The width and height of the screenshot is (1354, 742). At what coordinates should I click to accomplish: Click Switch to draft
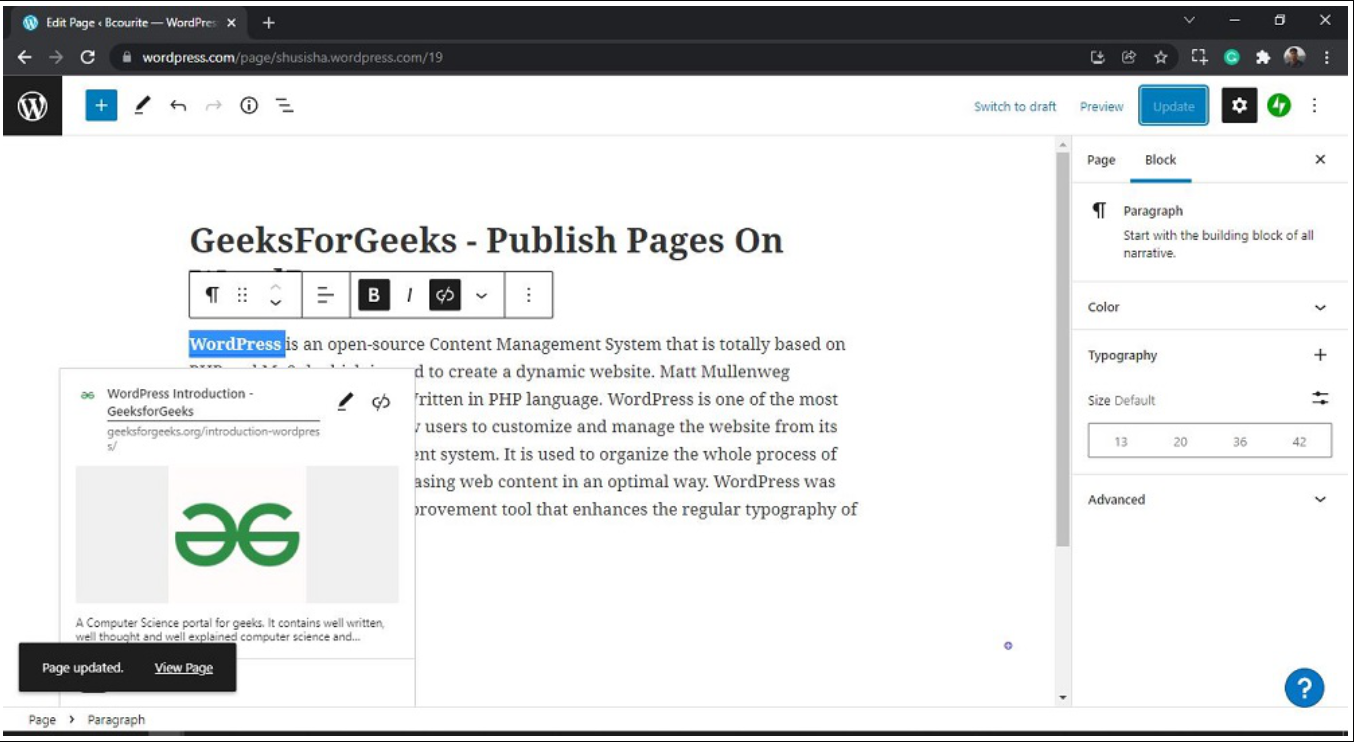coord(1015,106)
